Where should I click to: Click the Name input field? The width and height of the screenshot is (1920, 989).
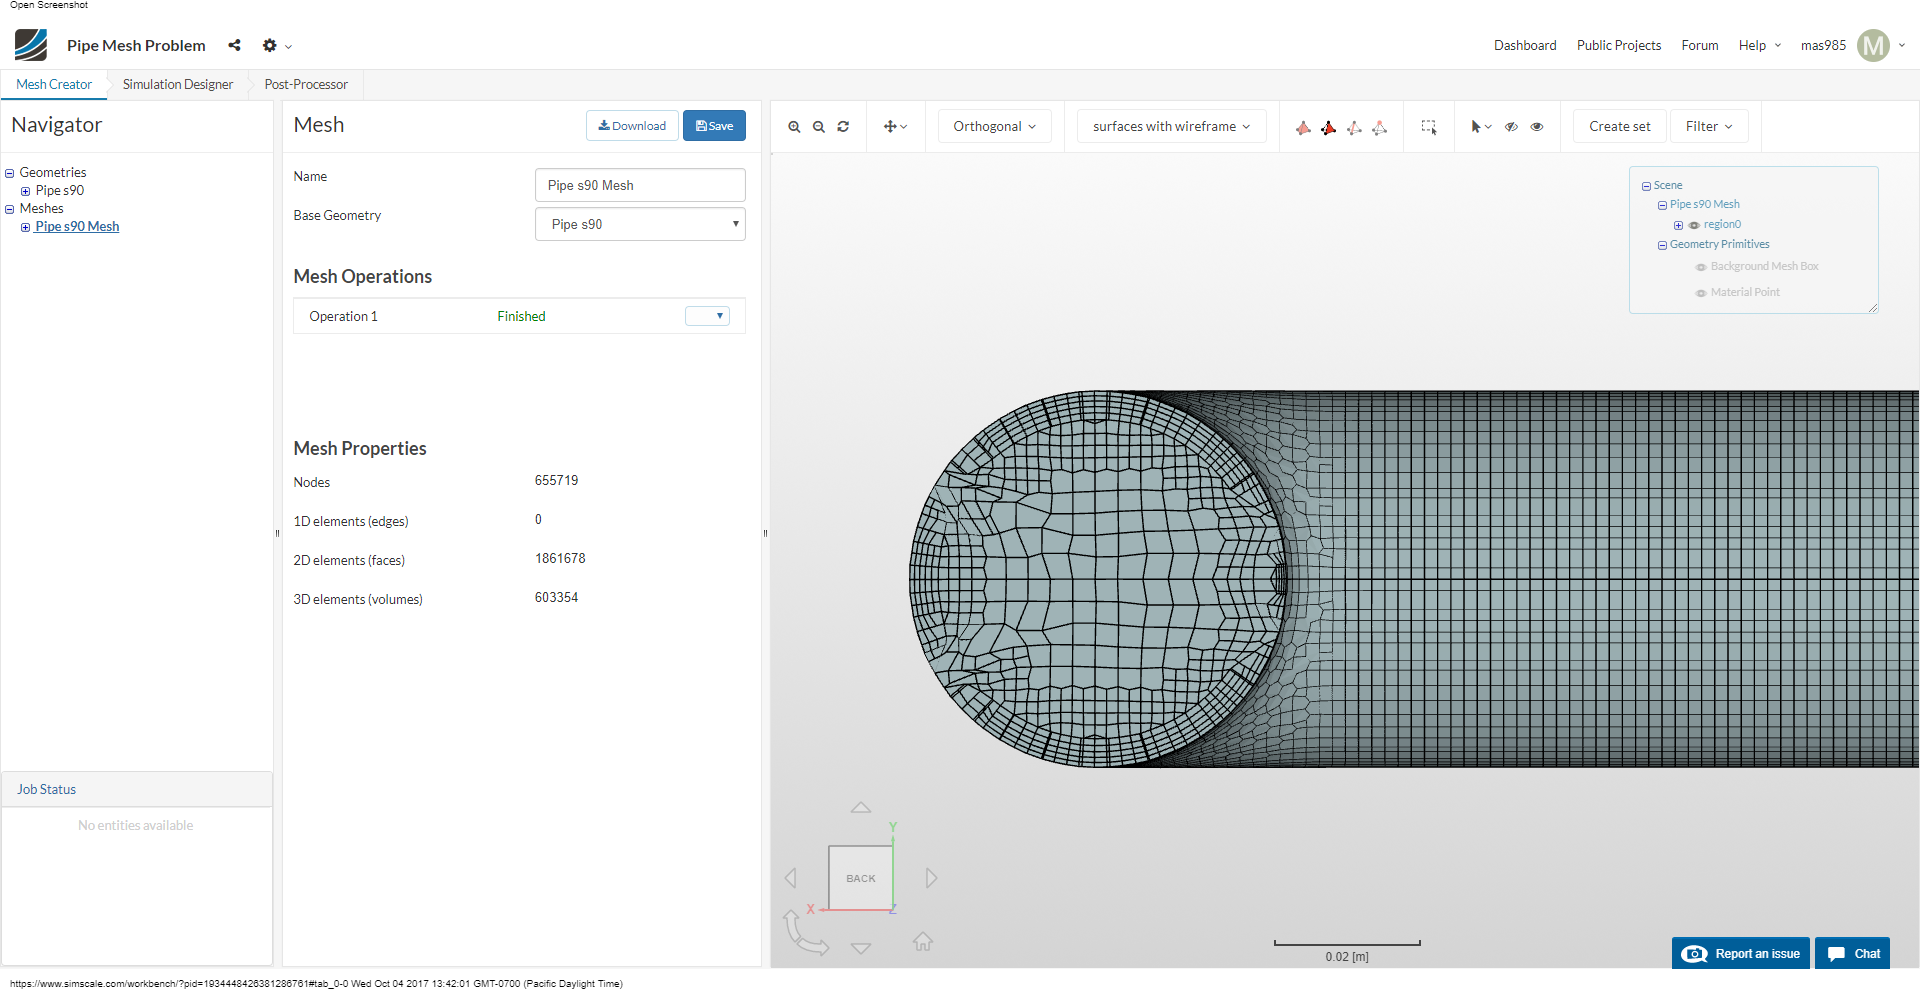pos(639,185)
